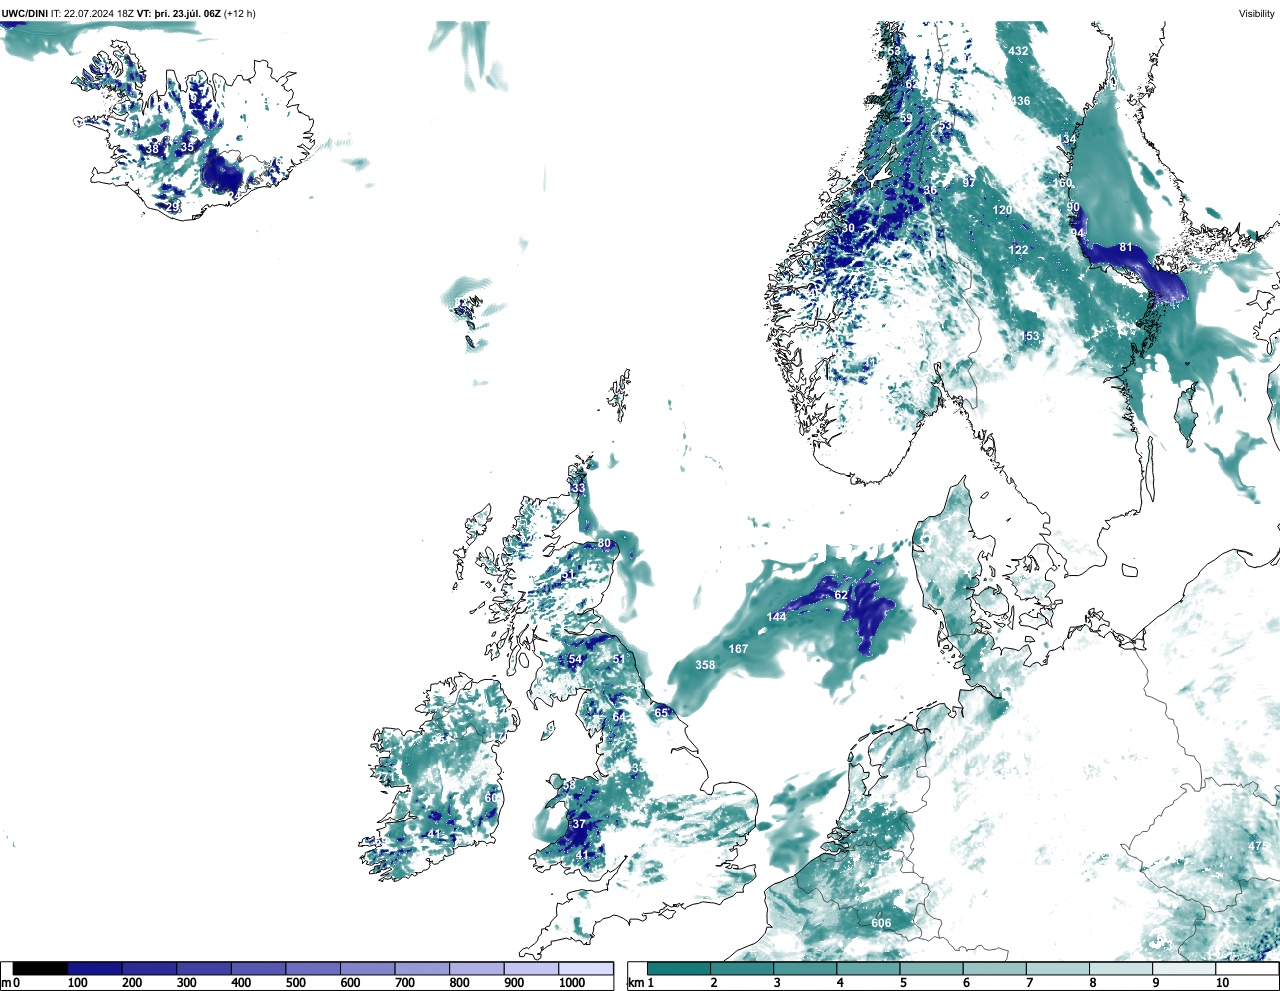
Task: Click the 606 value over Belgium
Action: coord(881,923)
